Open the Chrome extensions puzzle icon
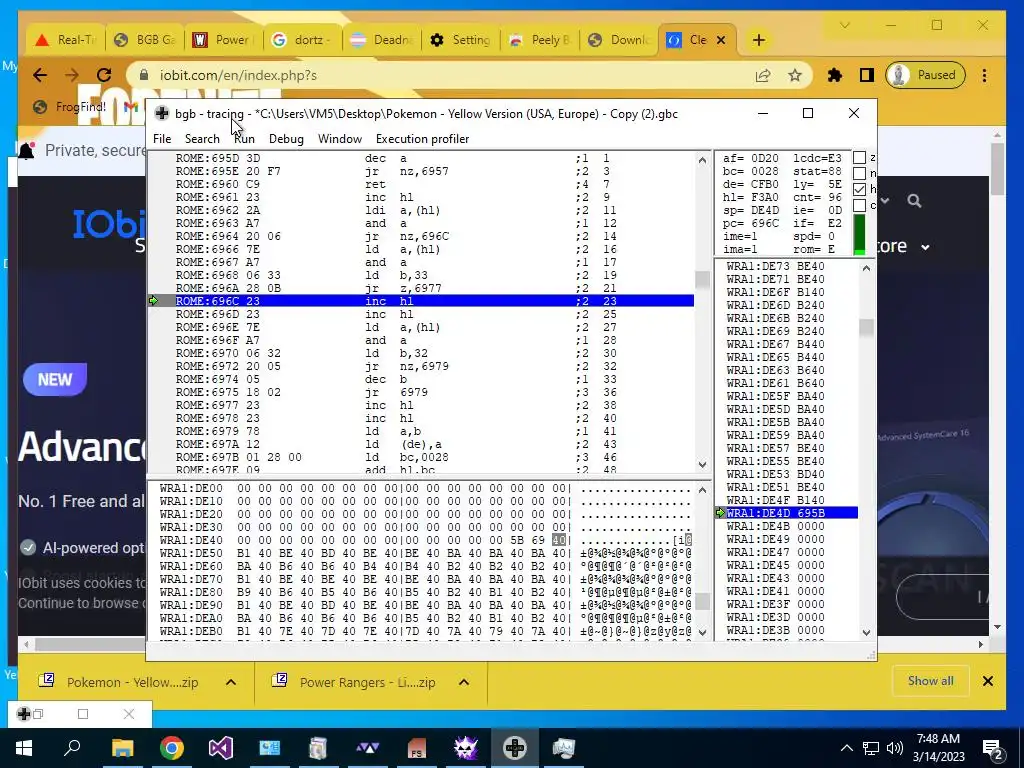The image size is (1024, 768). pyautogui.click(x=835, y=75)
